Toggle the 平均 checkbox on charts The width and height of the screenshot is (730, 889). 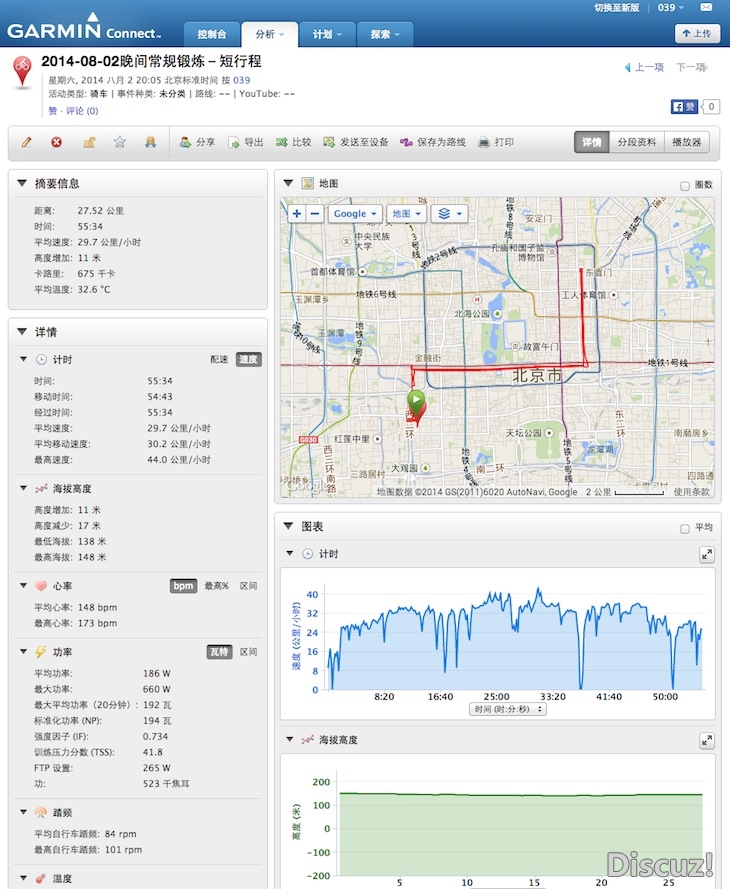pos(685,528)
